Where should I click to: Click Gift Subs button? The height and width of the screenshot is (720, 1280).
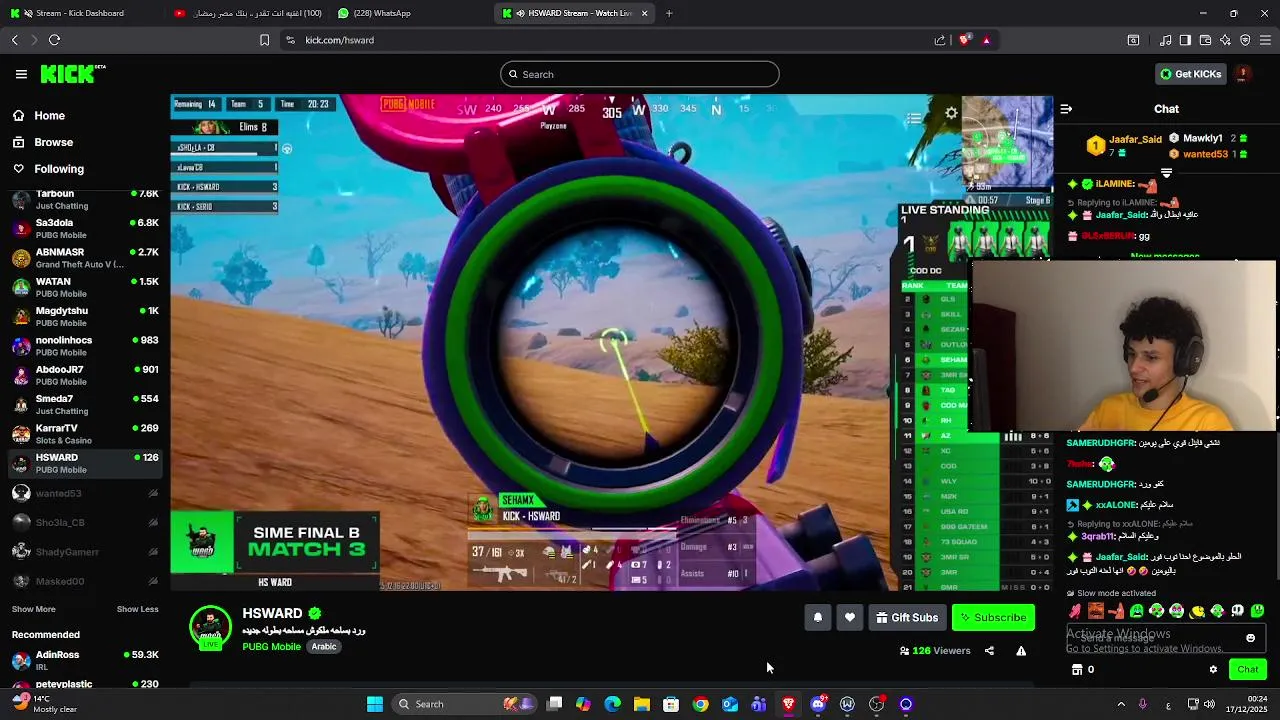pos(907,618)
